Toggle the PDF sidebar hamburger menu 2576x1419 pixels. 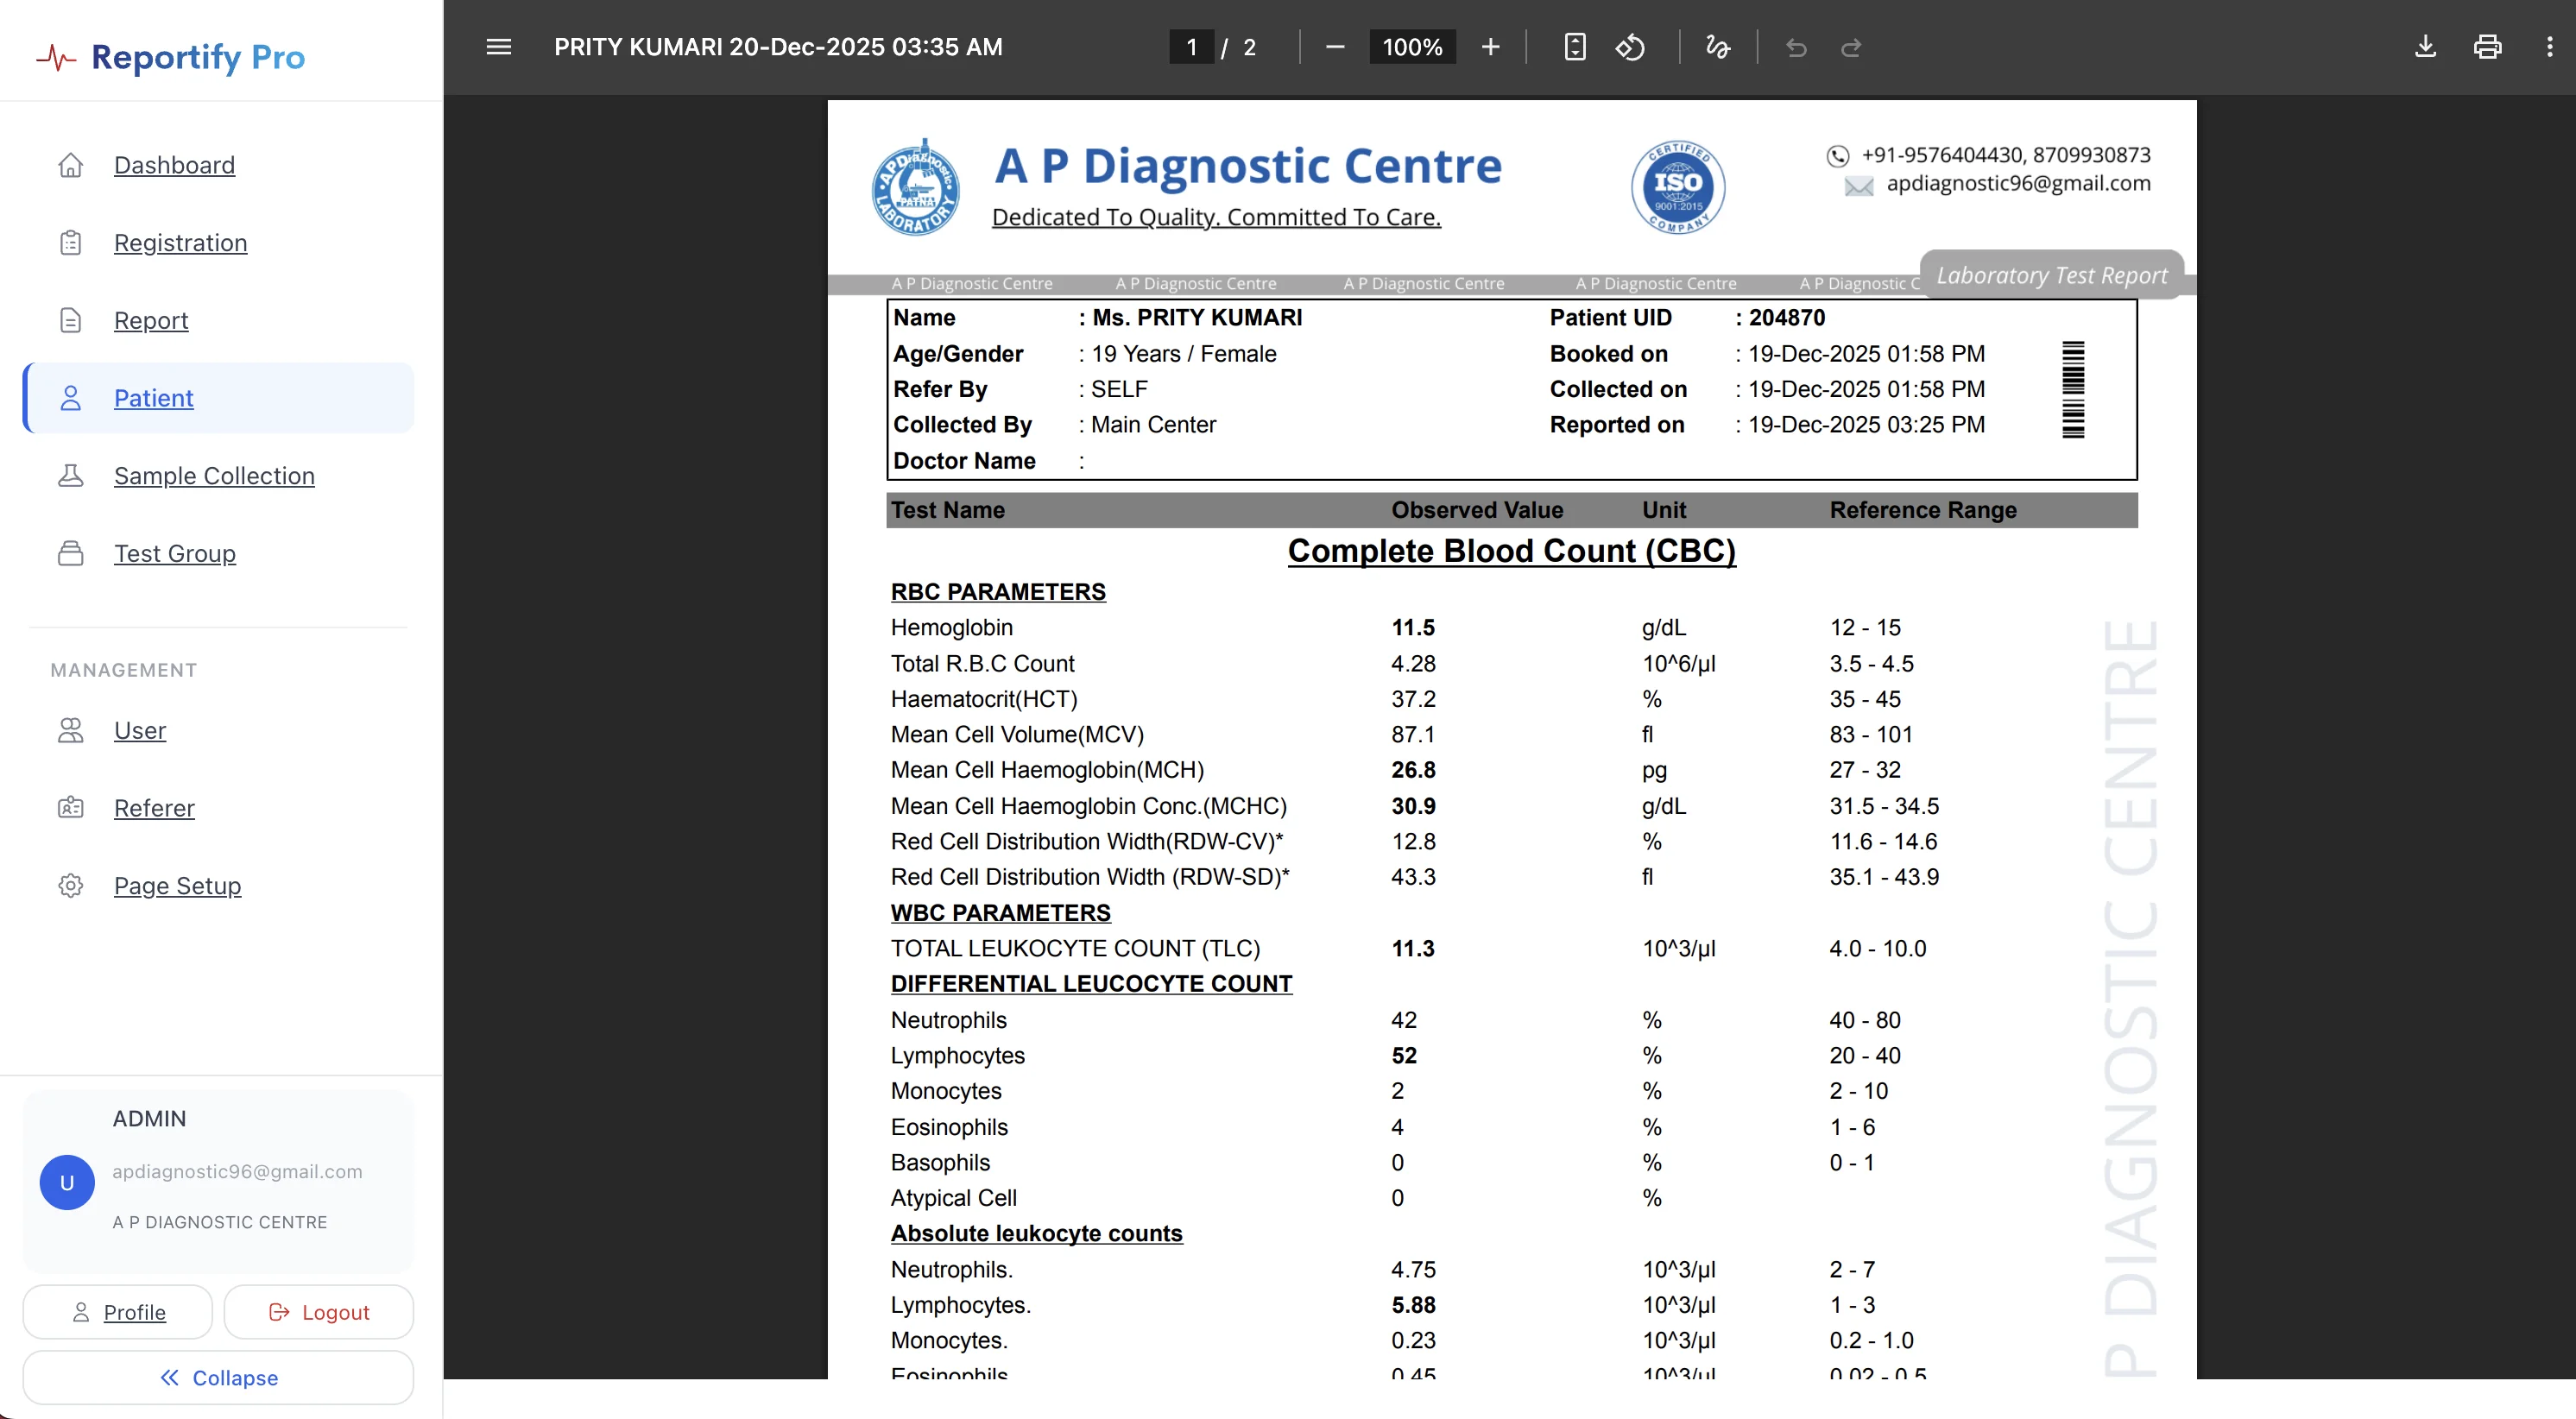498,47
